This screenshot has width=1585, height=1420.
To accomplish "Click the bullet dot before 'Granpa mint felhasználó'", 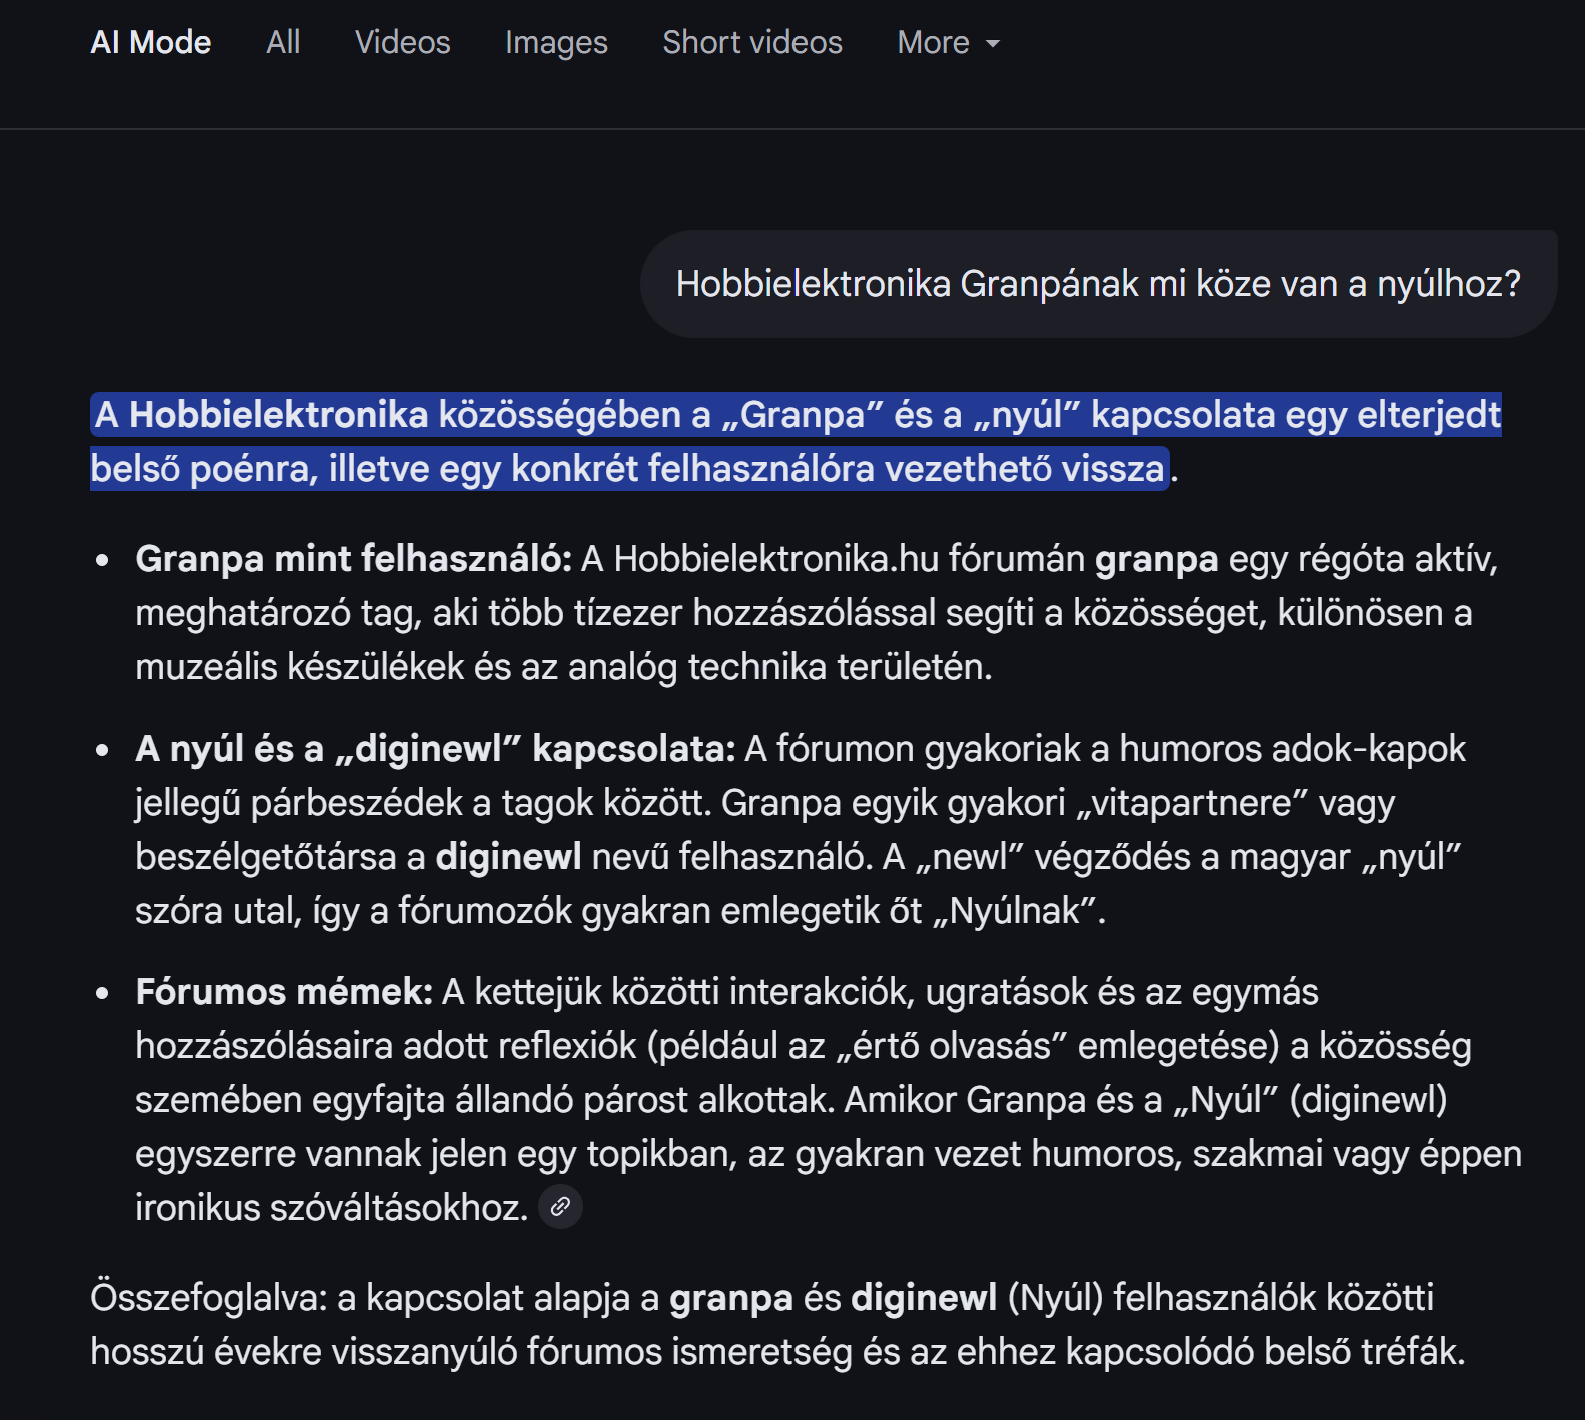I will pyautogui.click(x=102, y=561).
